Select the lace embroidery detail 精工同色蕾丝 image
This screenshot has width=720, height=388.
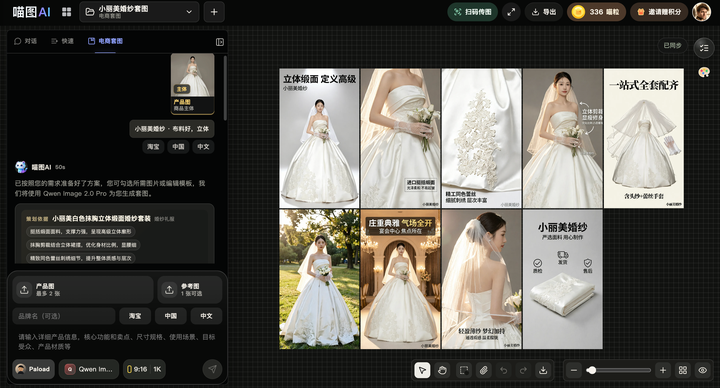482,138
